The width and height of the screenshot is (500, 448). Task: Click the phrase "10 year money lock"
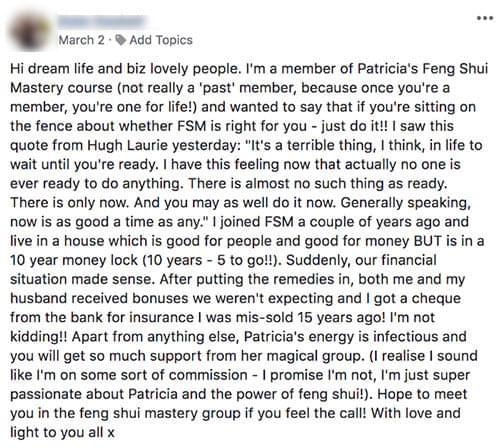tap(74, 260)
